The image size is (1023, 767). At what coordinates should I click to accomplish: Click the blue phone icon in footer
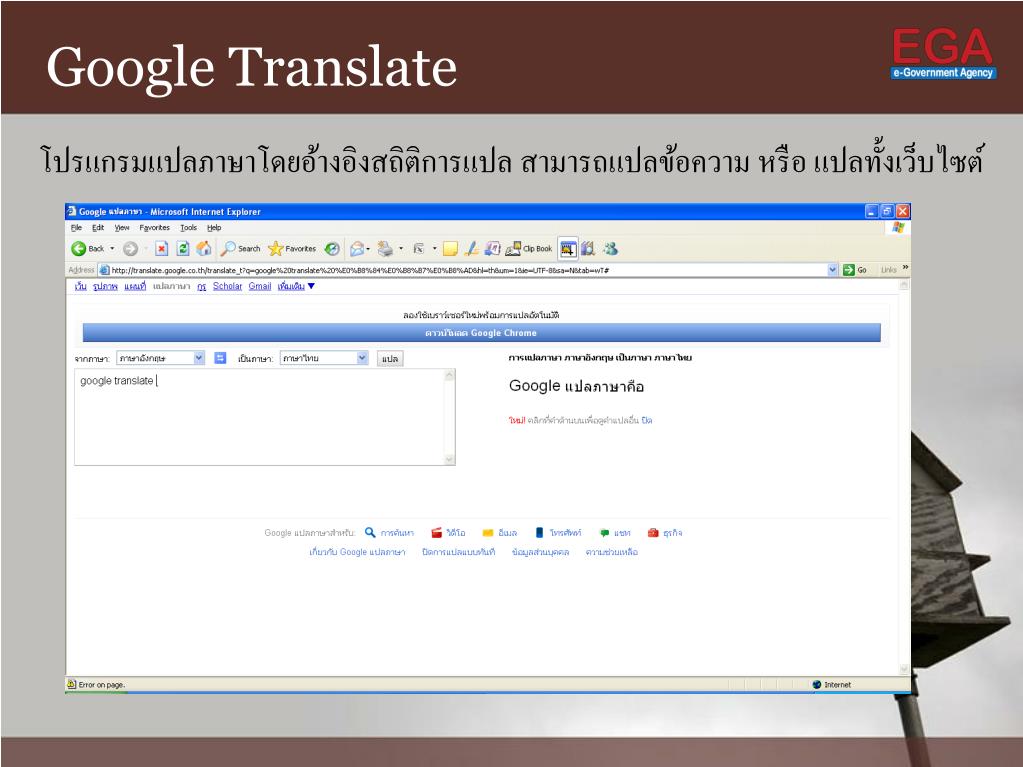click(539, 532)
